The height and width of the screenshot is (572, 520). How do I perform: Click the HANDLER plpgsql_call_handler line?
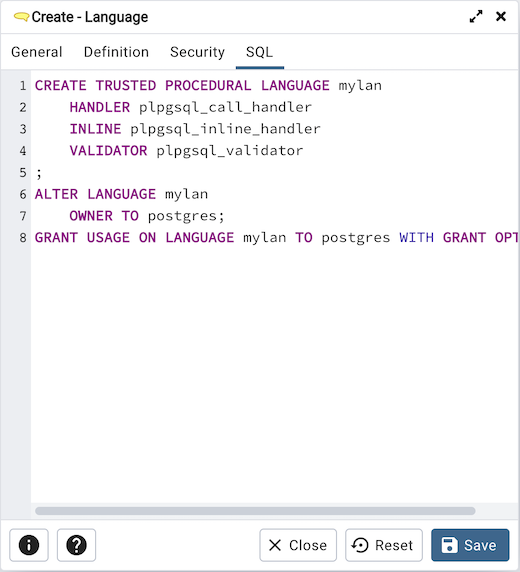(x=190, y=107)
